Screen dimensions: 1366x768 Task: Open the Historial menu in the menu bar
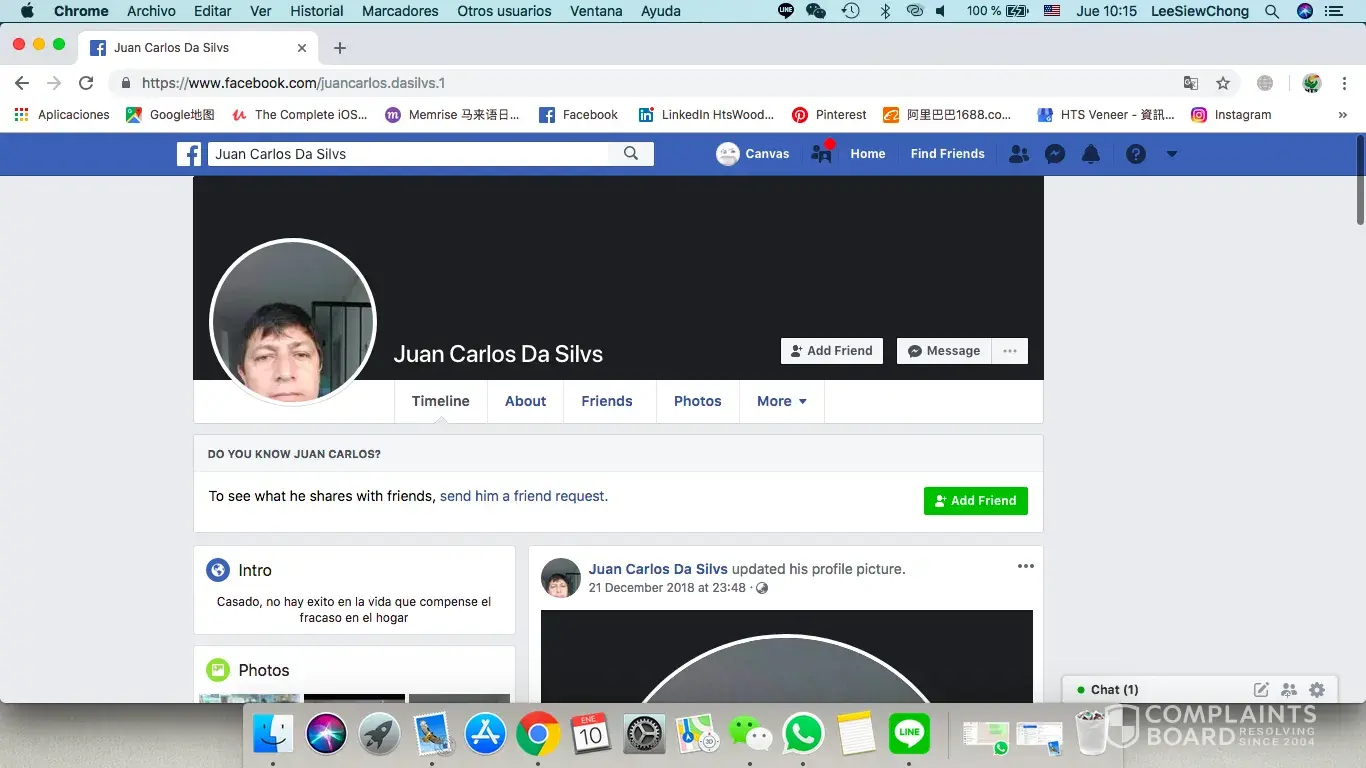click(x=316, y=11)
